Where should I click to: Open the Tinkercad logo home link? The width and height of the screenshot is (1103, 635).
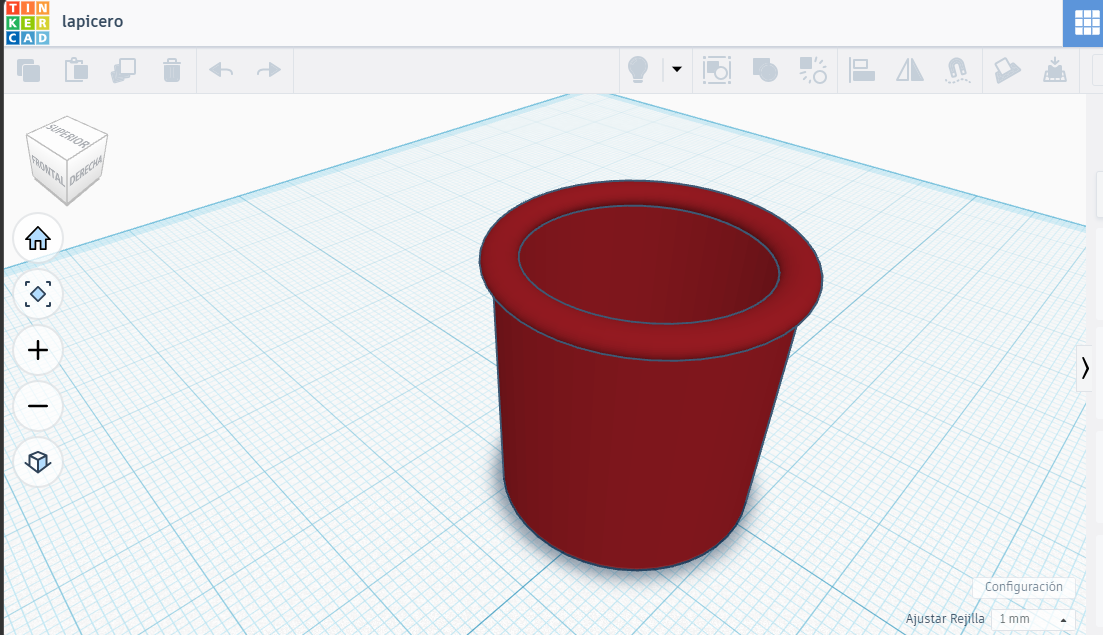(x=27, y=23)
